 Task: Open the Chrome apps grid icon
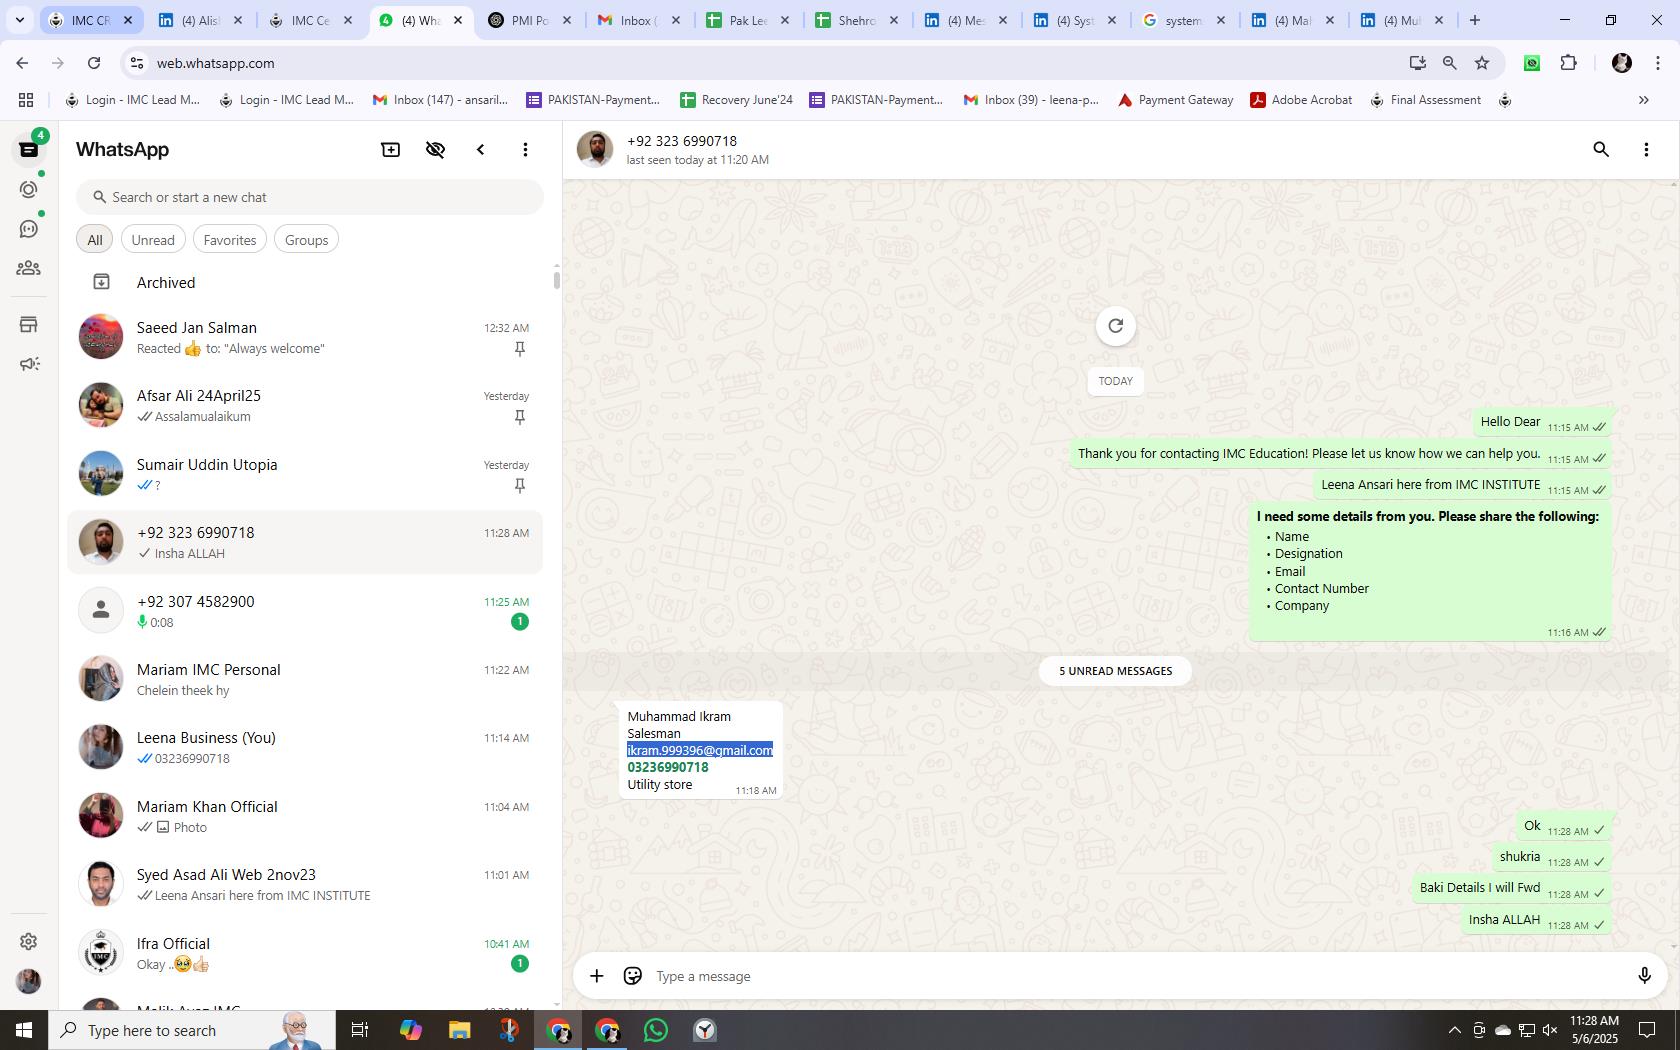[x=26, y=100]
